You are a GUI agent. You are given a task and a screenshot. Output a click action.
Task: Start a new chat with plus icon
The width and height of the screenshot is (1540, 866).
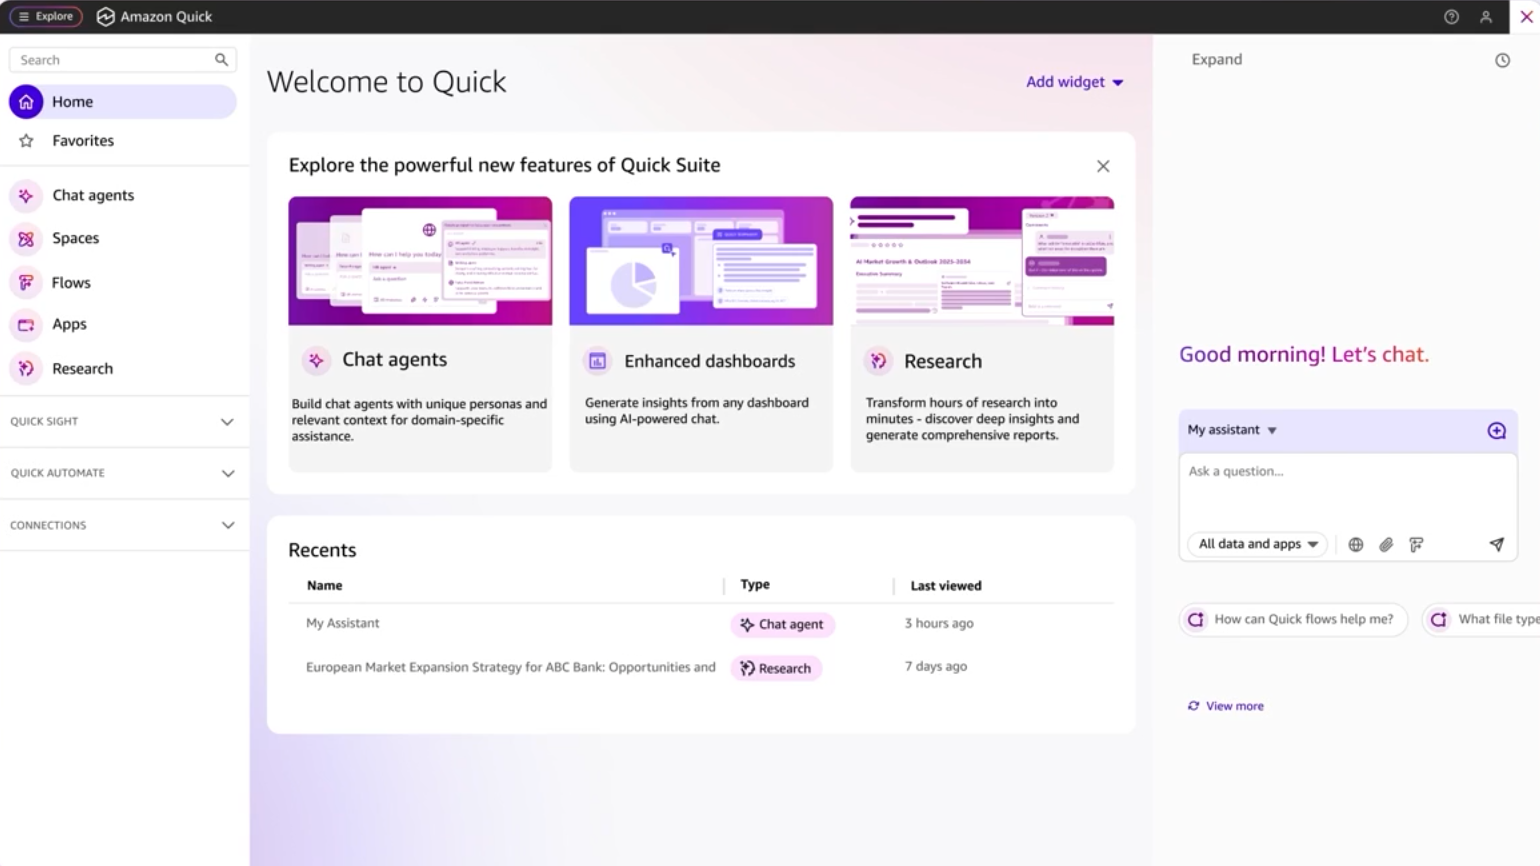1496,431
